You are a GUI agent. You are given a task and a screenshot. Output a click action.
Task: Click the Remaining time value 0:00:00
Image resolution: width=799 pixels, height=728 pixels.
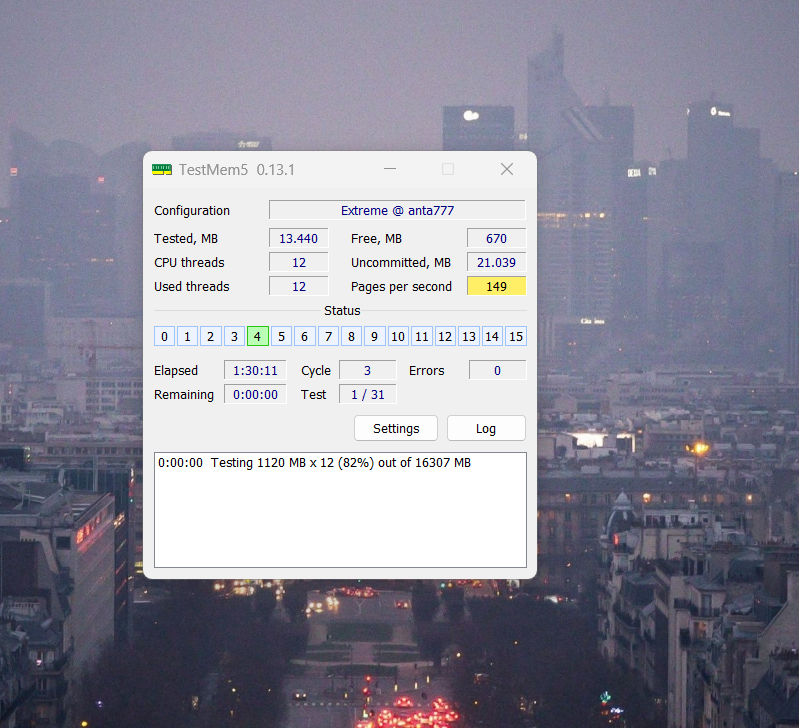click(255, 394)
